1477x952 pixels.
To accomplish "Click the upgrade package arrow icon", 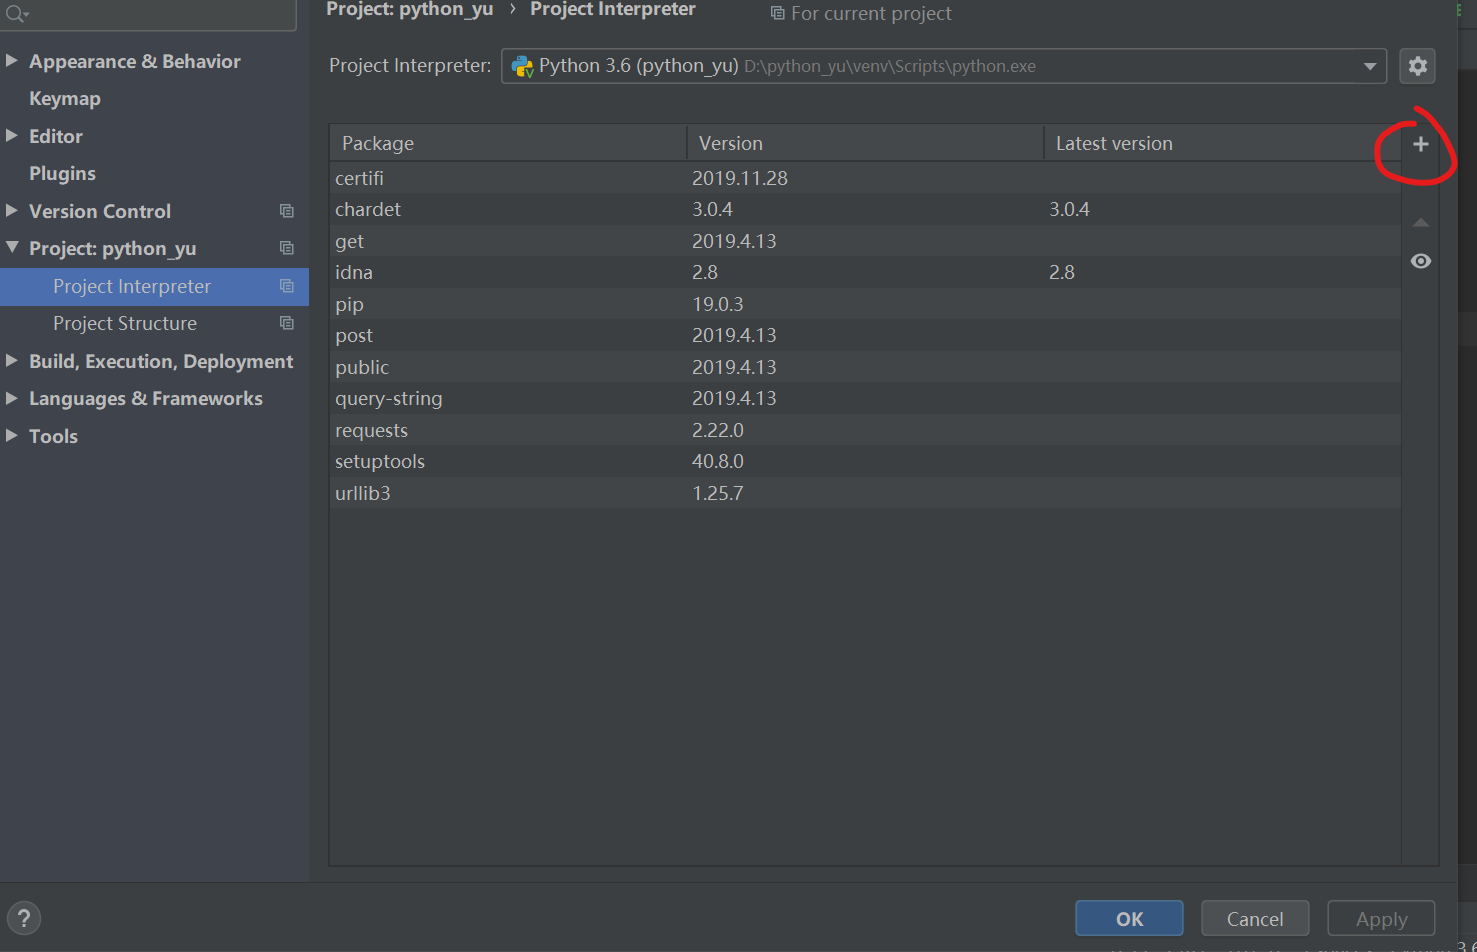I will (1420, 222).
